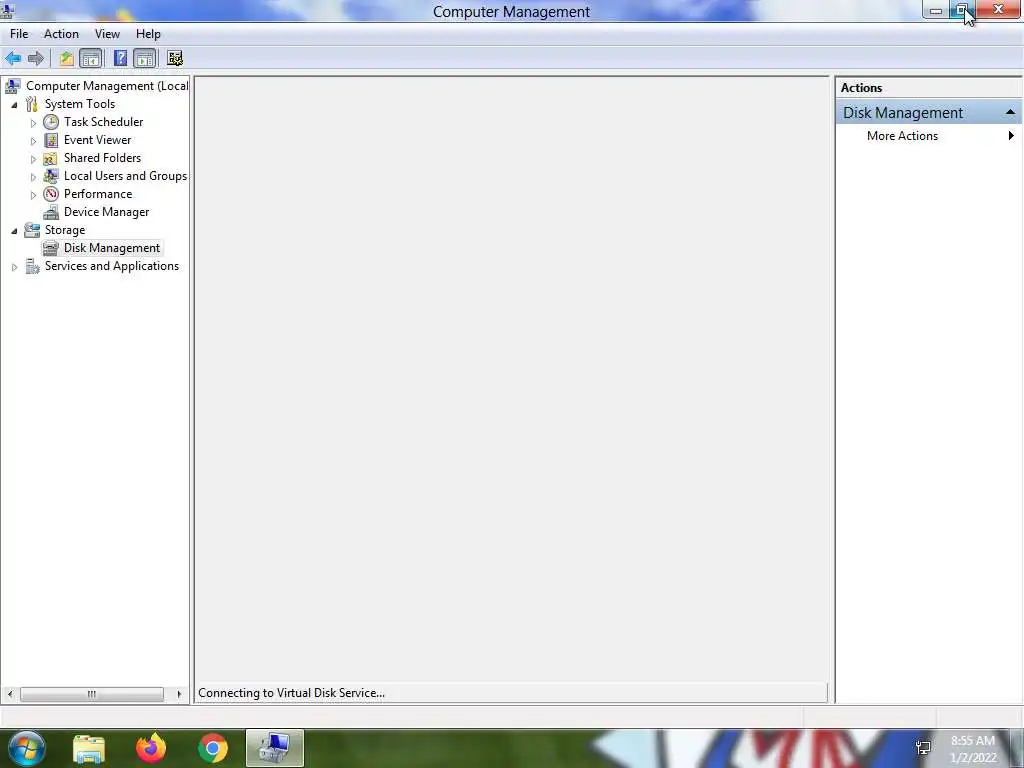The image size is (1024, 768).
Task: Click the Actions pane title text
Action: click(861, 88)
